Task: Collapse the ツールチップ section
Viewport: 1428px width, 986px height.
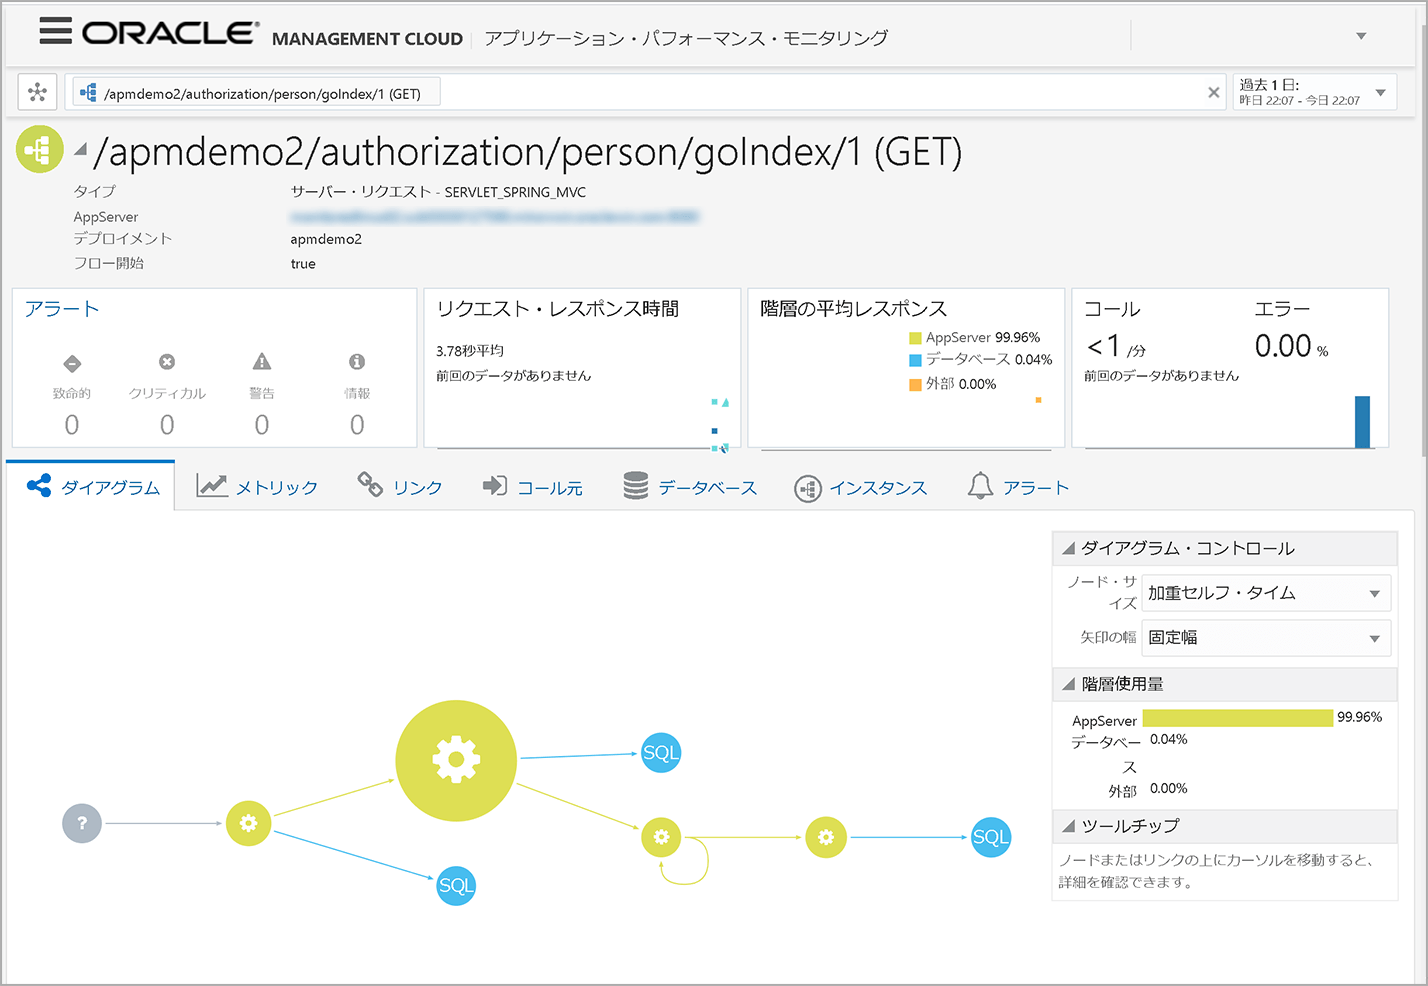Action: [x=1068, y=826]
